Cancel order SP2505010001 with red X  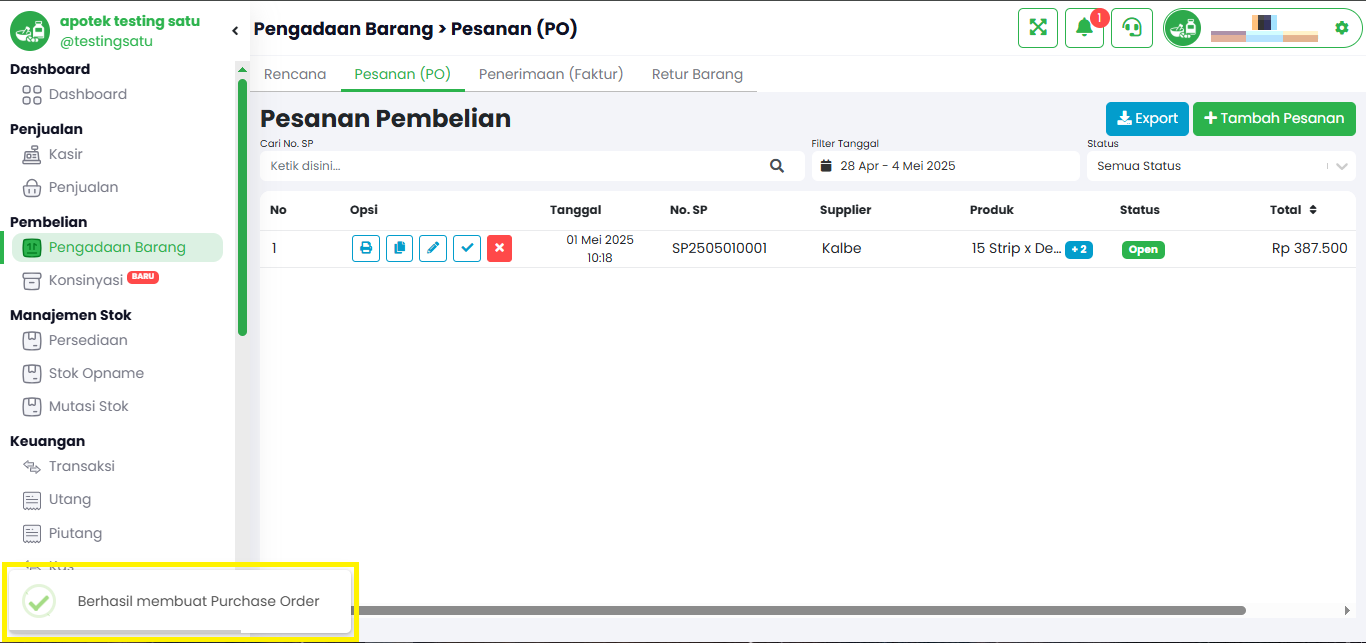[x=500, y=248]
